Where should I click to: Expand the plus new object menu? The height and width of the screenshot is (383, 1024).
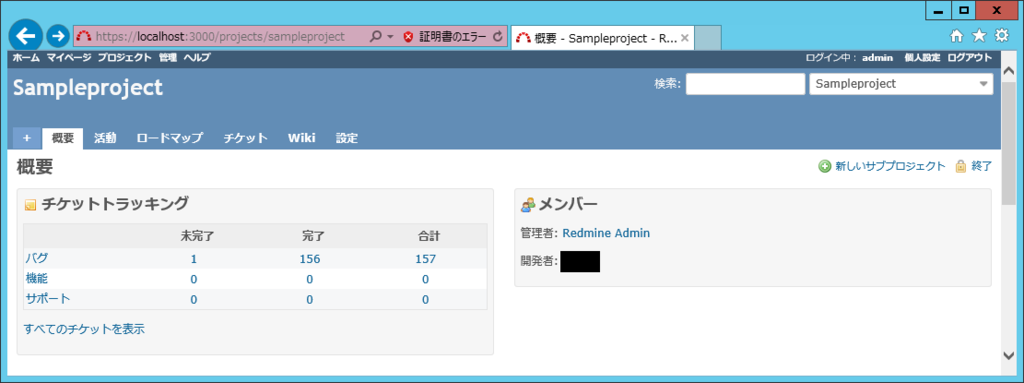(x=27, y=138)
